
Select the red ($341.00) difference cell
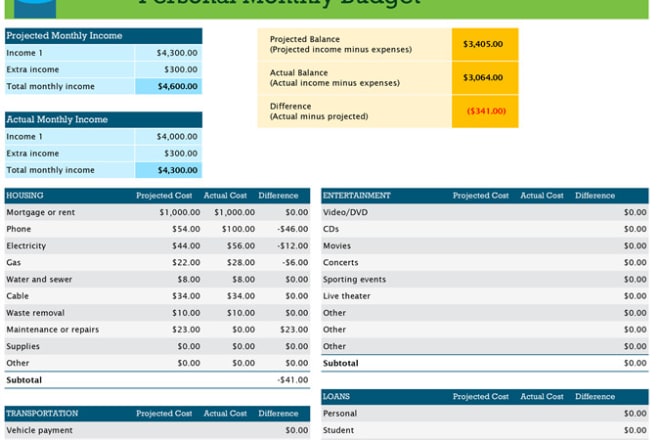tap(486, 111)
